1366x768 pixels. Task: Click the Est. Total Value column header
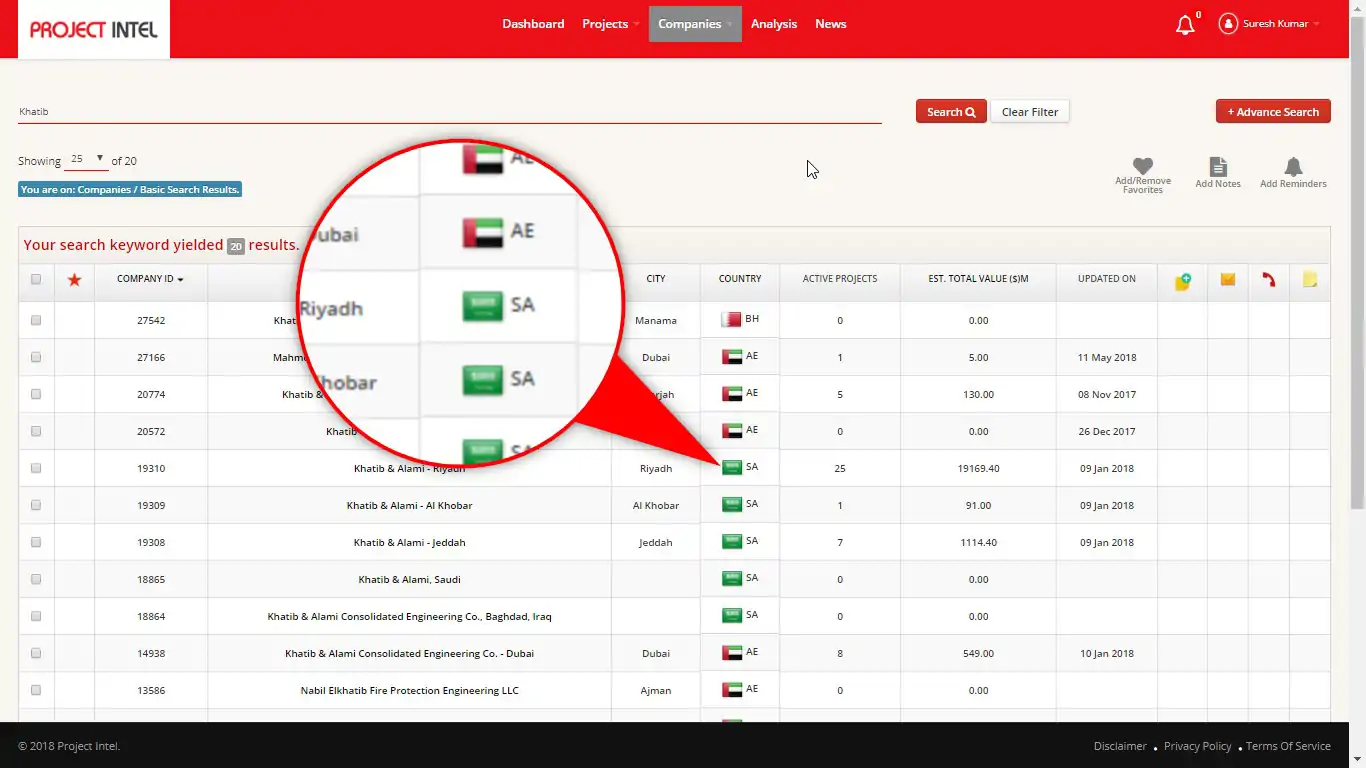click(x=978, y=279)
